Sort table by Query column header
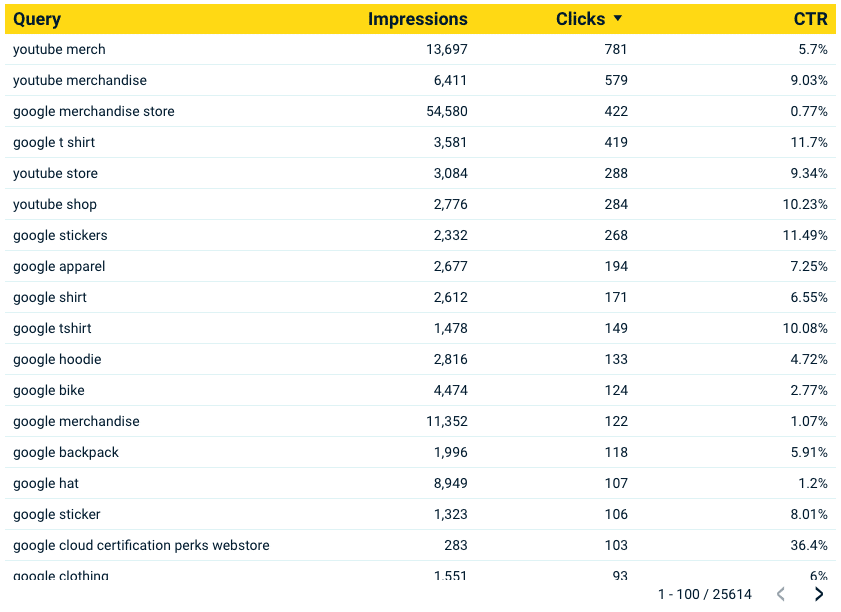This screenshot has height=612, width=841. 37,19
